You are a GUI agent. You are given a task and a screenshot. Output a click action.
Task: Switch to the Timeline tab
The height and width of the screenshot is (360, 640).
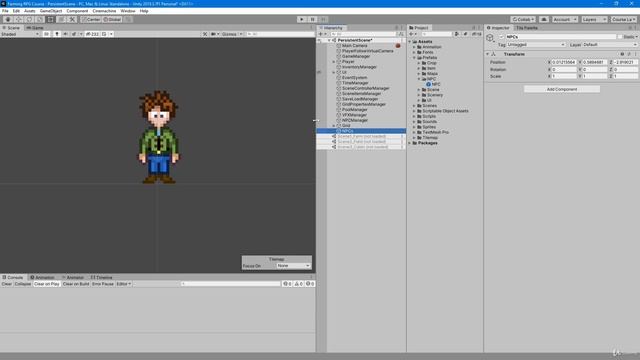(x=101, y=277)
